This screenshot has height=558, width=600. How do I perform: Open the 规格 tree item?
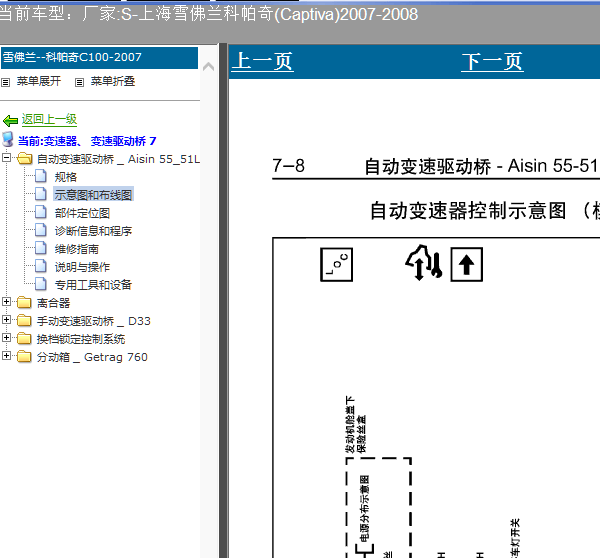[65, 177]
